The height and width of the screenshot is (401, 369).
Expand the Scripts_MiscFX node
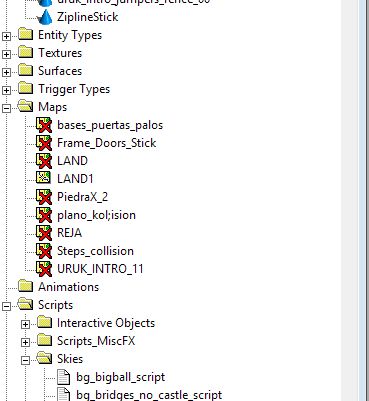tap(25, 342)
